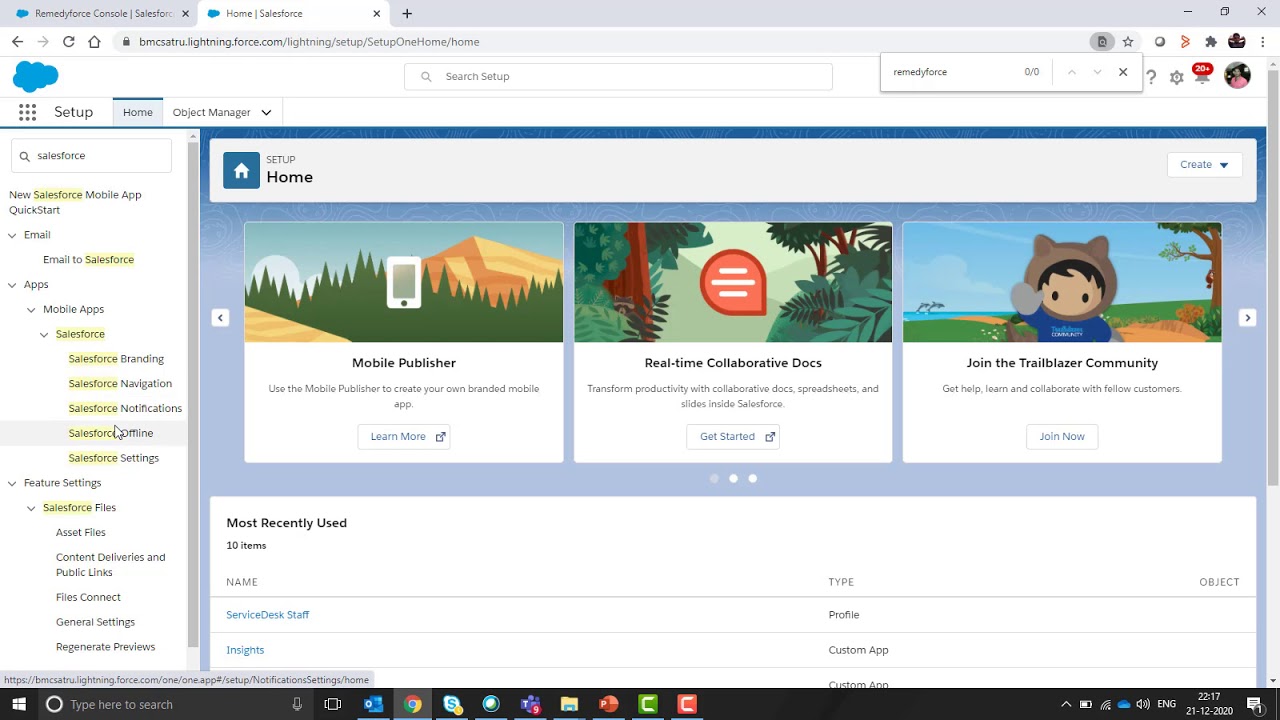
Task: Open the Help question mark icon
Action: pos(1151,77)
